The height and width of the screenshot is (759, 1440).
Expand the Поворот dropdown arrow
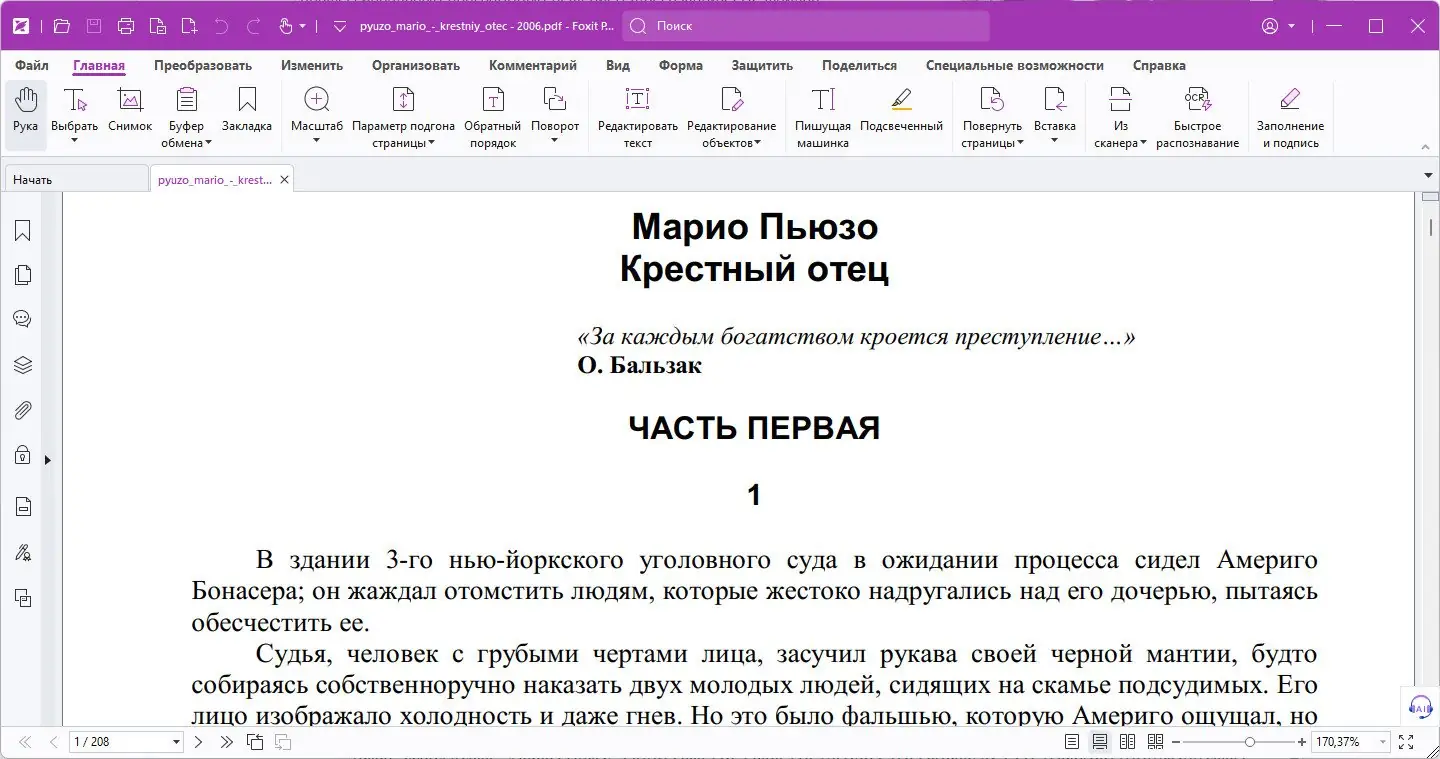[x=555, y=140]
